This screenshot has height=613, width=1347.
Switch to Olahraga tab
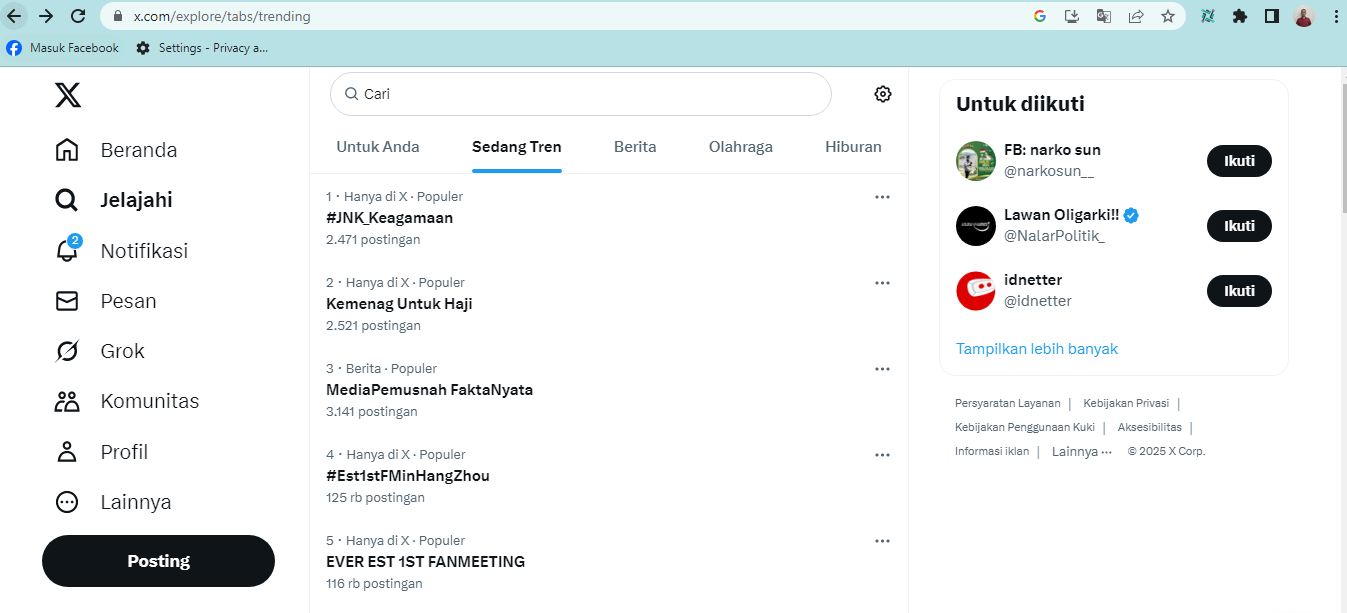tap(740, 147)
